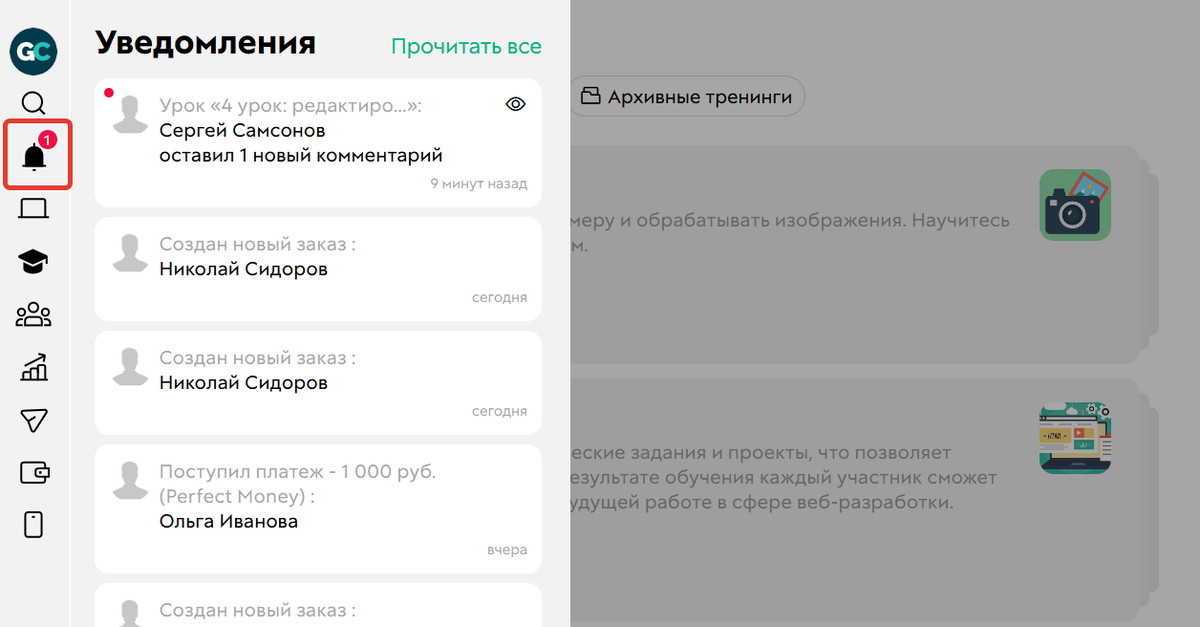This screenshot has height=627, width=1200.
Task: Open mailings via the paper plane icon
Action: coord(33,420)
